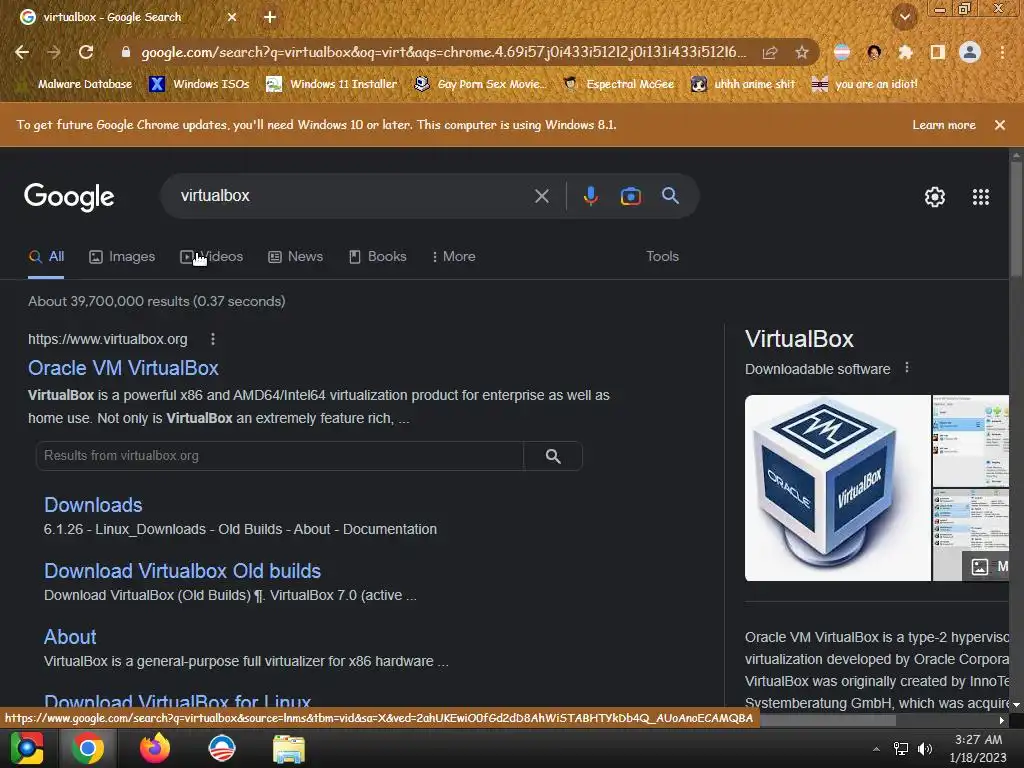The width and height of the screenshot is (1024, 768).
Task: Open the new tab plus button
Action: [x=270, y=17]
